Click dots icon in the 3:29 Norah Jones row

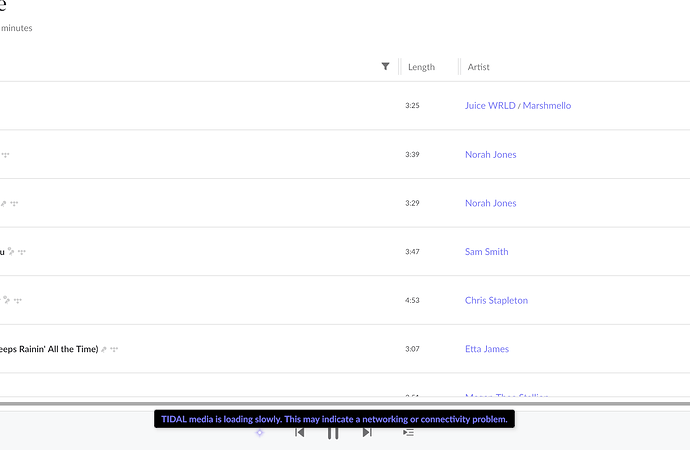click(x=14, y=204)
